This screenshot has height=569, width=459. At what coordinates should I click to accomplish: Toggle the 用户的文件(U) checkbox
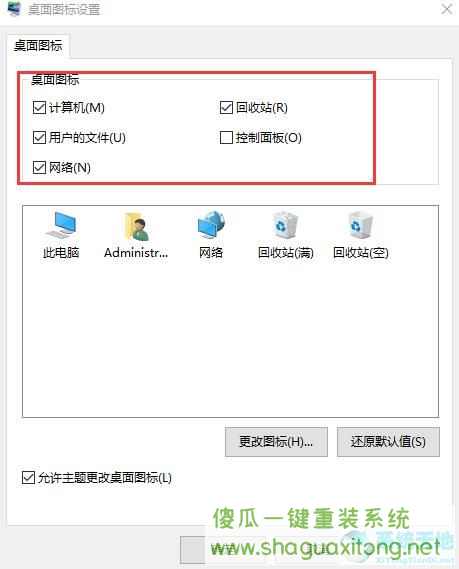tap(39, 138)
